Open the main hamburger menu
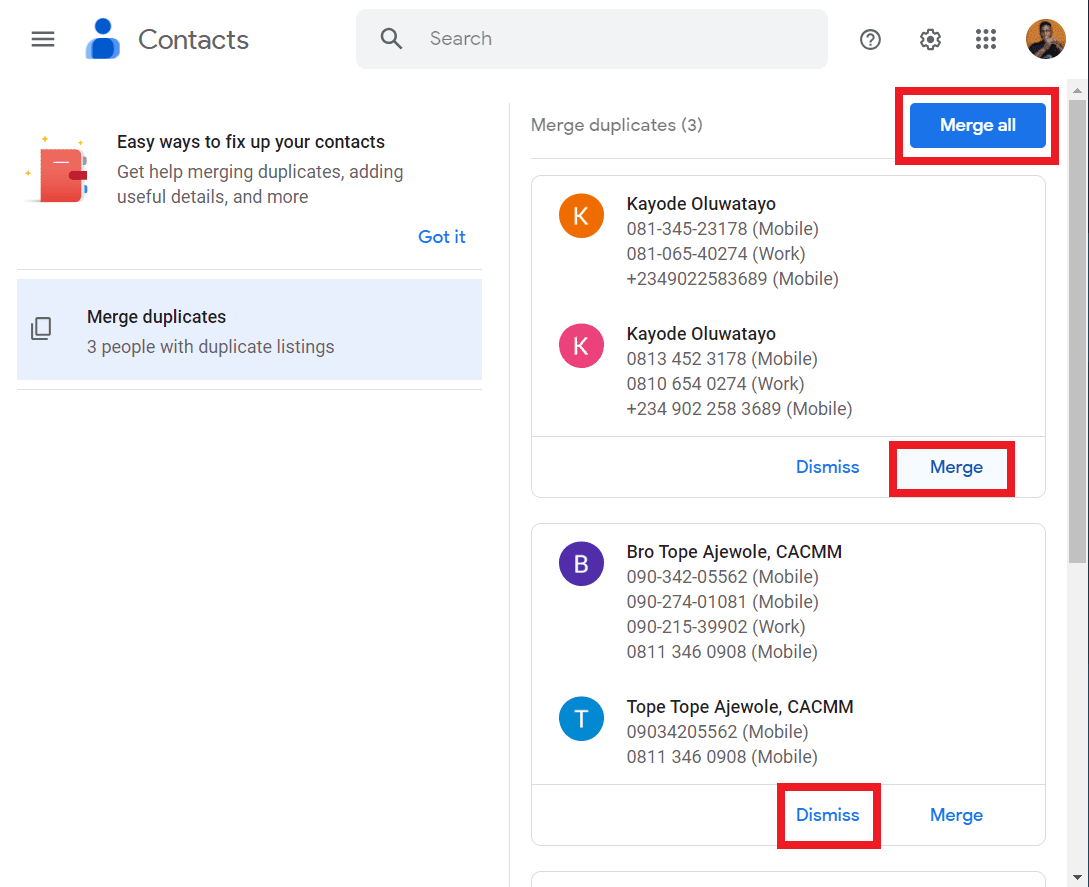This screenshot has width=1089, height=887. [x=43, y=39]
